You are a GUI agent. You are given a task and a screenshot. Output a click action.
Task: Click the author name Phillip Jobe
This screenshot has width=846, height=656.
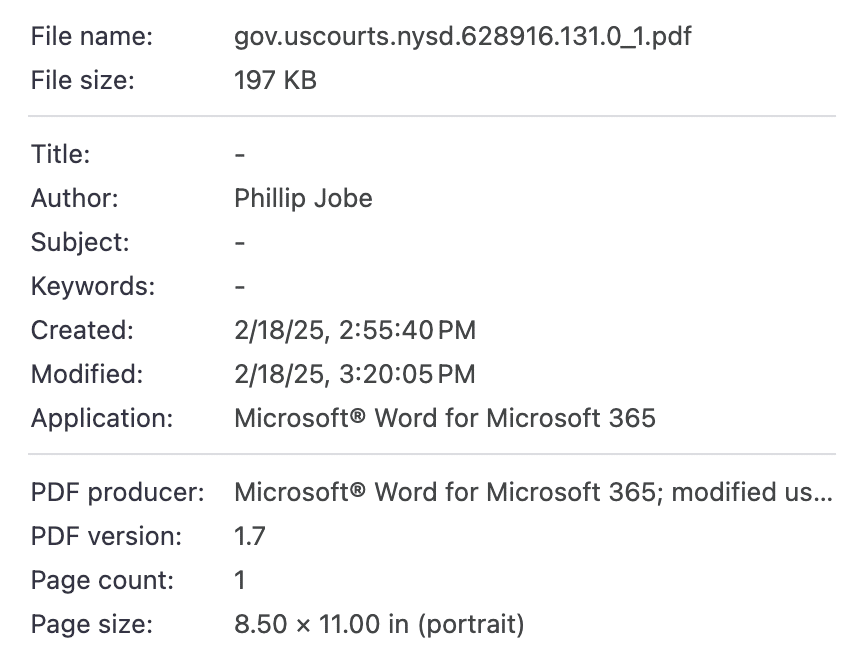[x=303, y=198]
